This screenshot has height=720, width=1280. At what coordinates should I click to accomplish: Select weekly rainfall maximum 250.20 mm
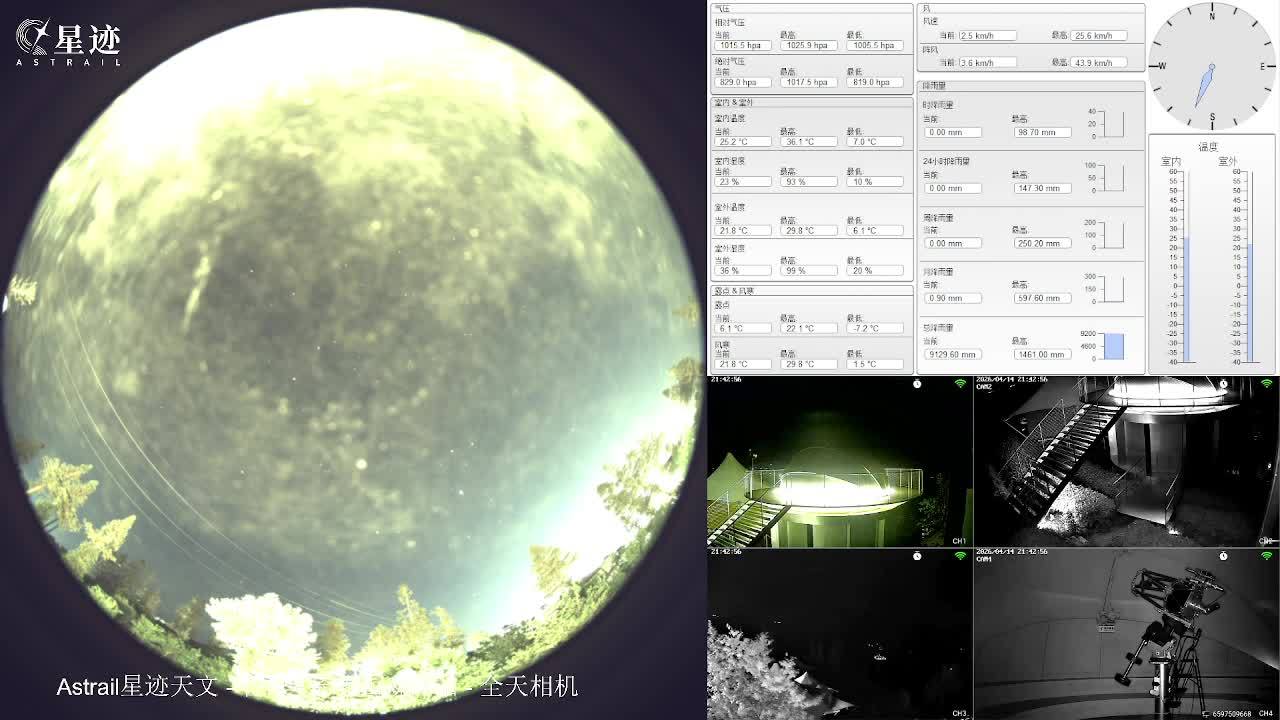tap(1041, 243)
